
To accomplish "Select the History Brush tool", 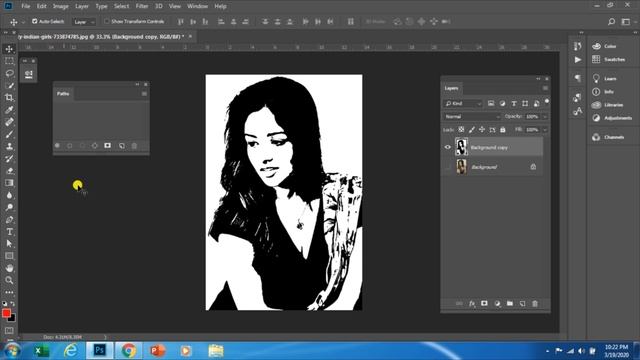I will coord(9,159).
